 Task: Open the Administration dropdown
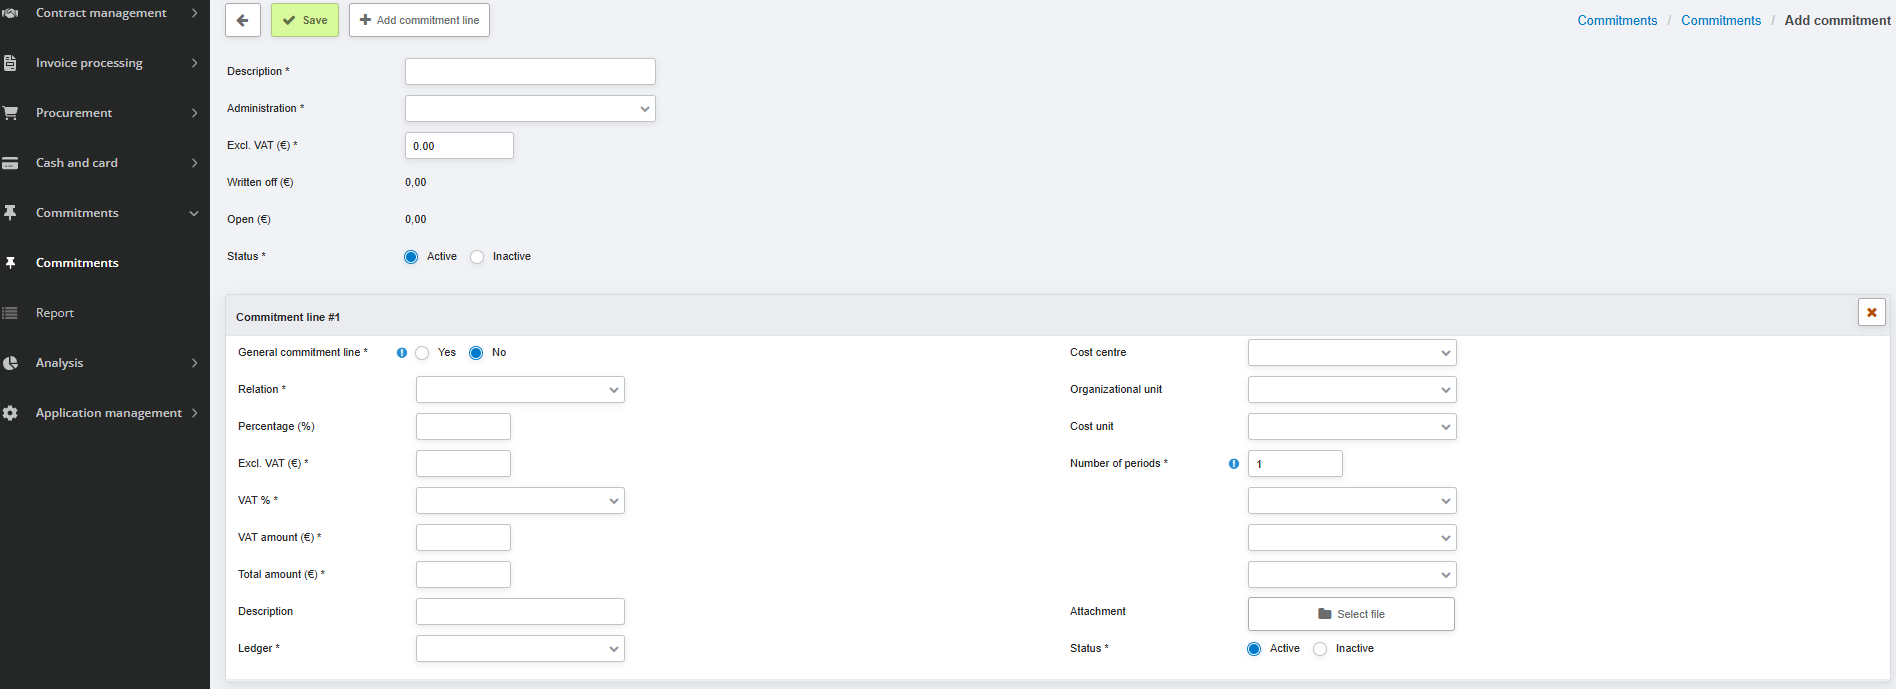[529, 109]
